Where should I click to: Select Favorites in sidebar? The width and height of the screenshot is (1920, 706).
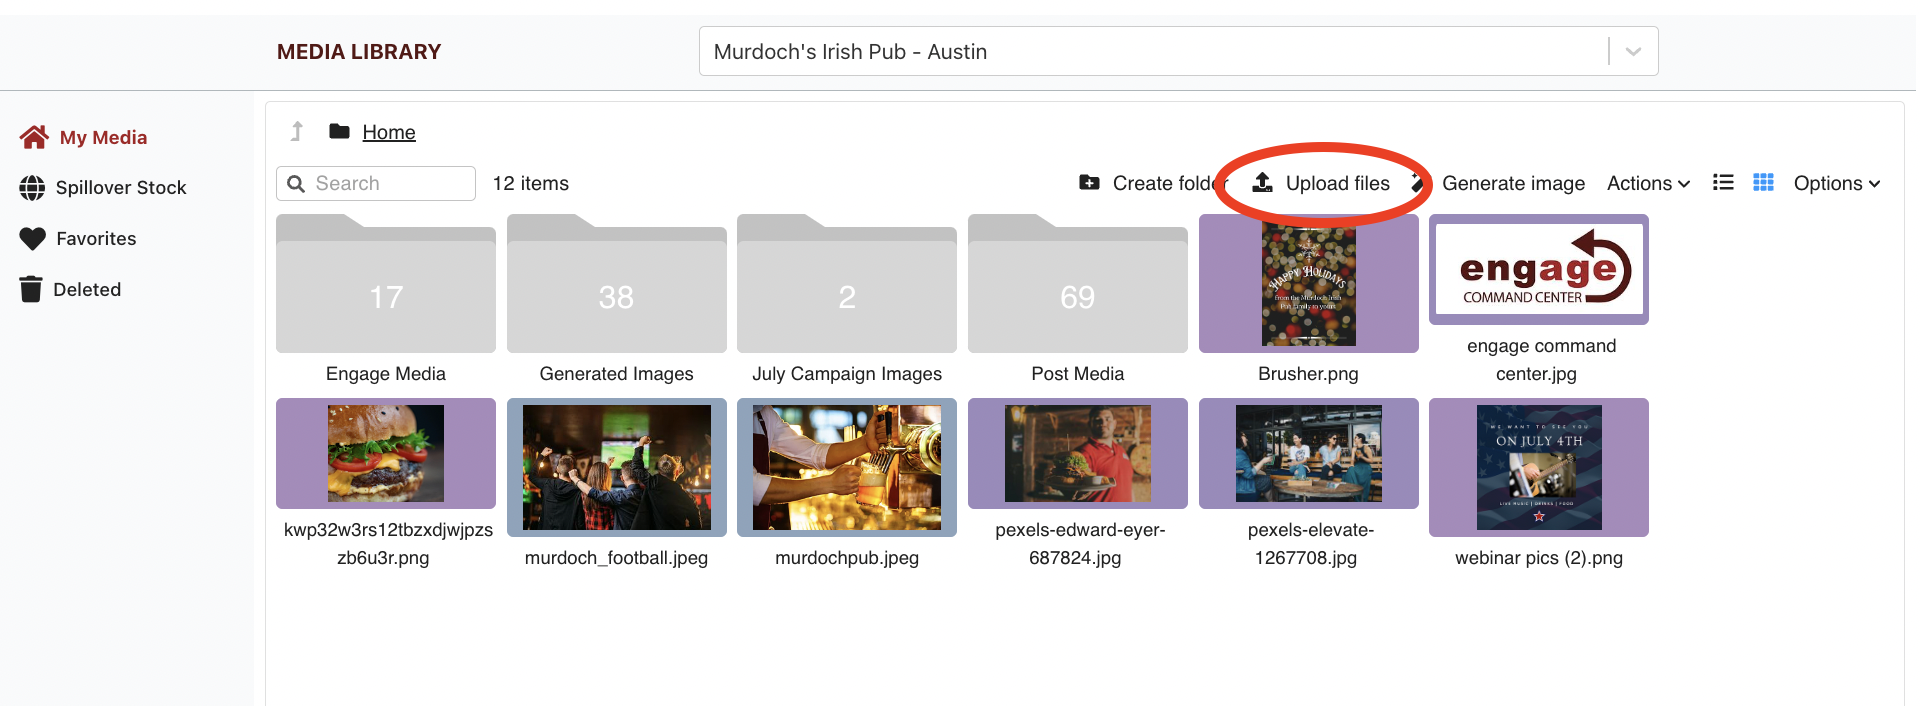(96, 239)
